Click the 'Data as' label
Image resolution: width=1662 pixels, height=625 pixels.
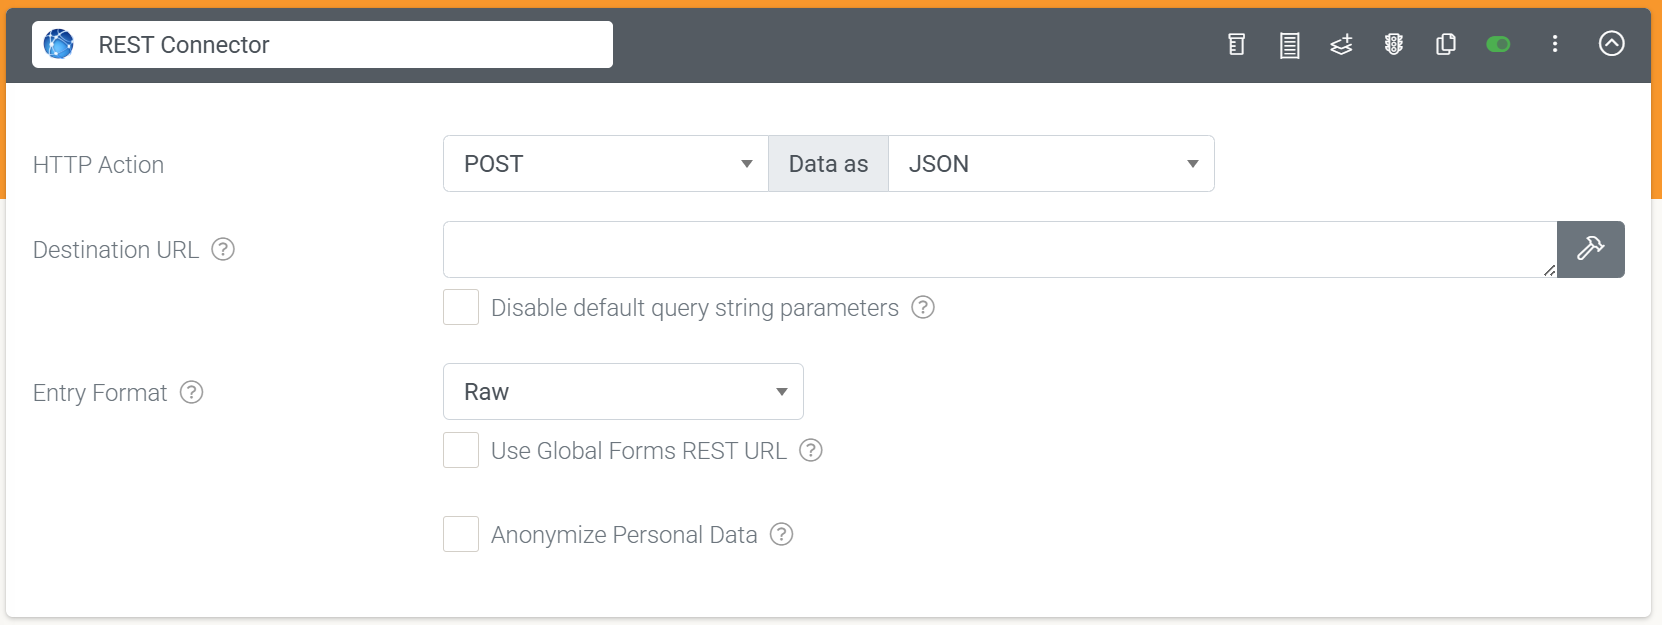(x=828, y=164)
